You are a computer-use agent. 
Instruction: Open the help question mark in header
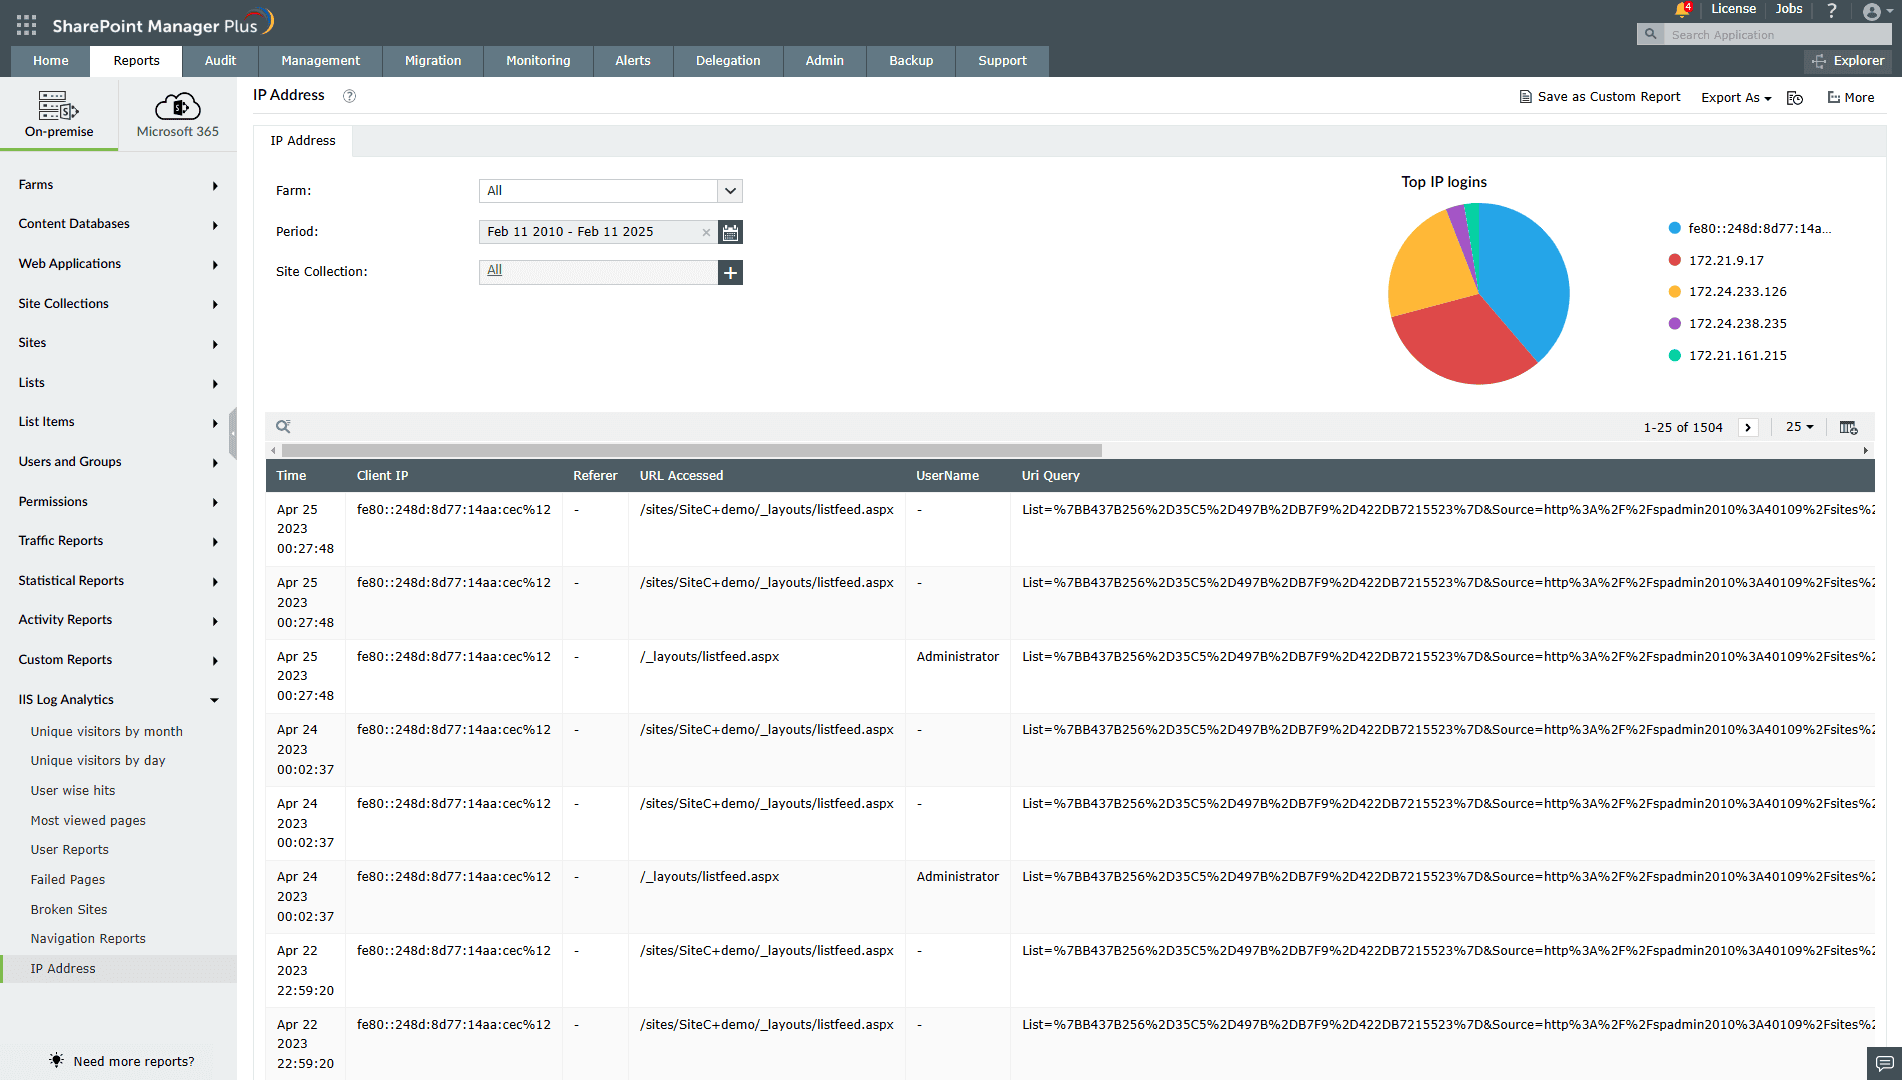point(1832,10)
